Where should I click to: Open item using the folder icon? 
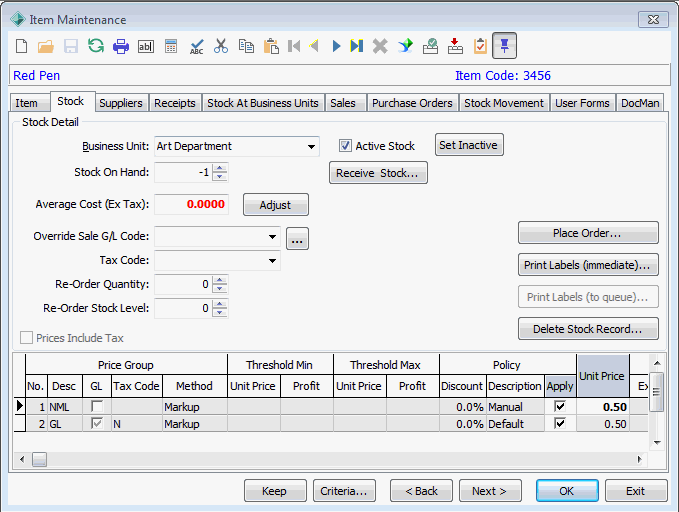point(46,46)
